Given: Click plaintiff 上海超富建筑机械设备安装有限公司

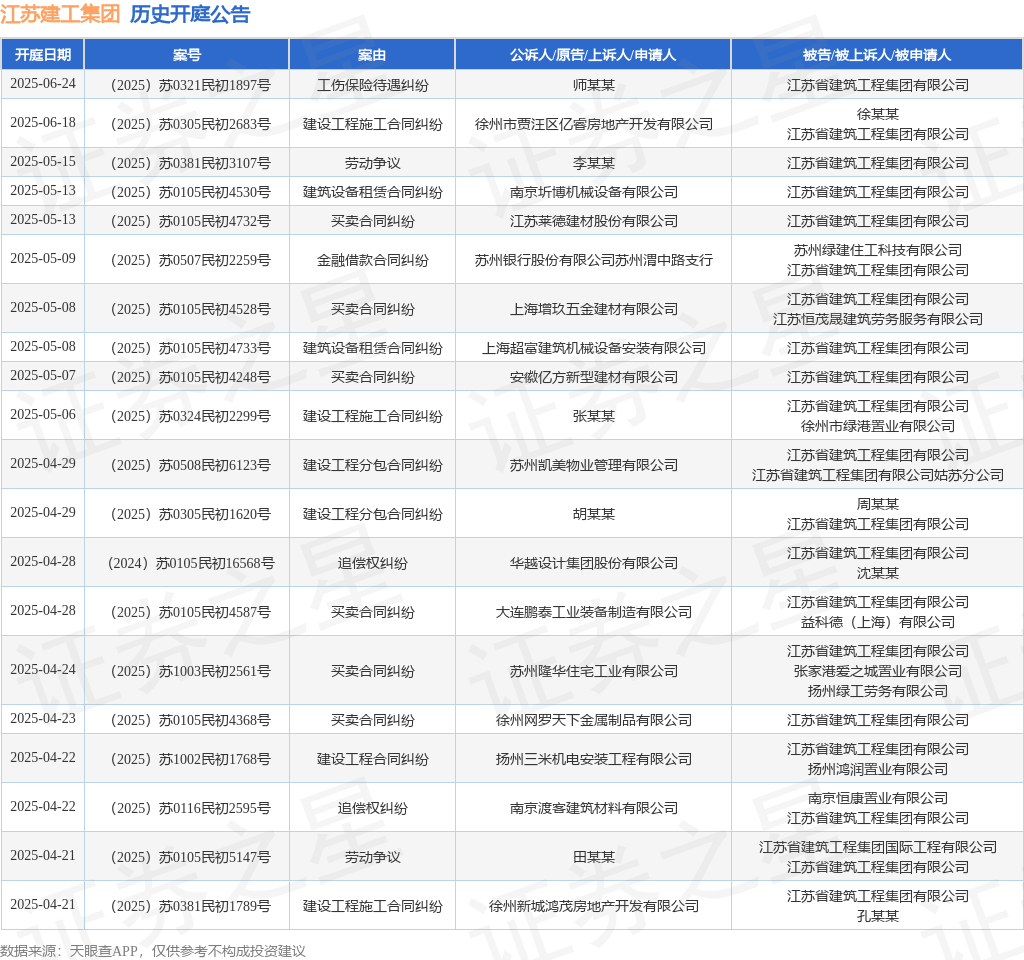Looking at the screenshot, I should pyautogui.click(x=594, y=348).
